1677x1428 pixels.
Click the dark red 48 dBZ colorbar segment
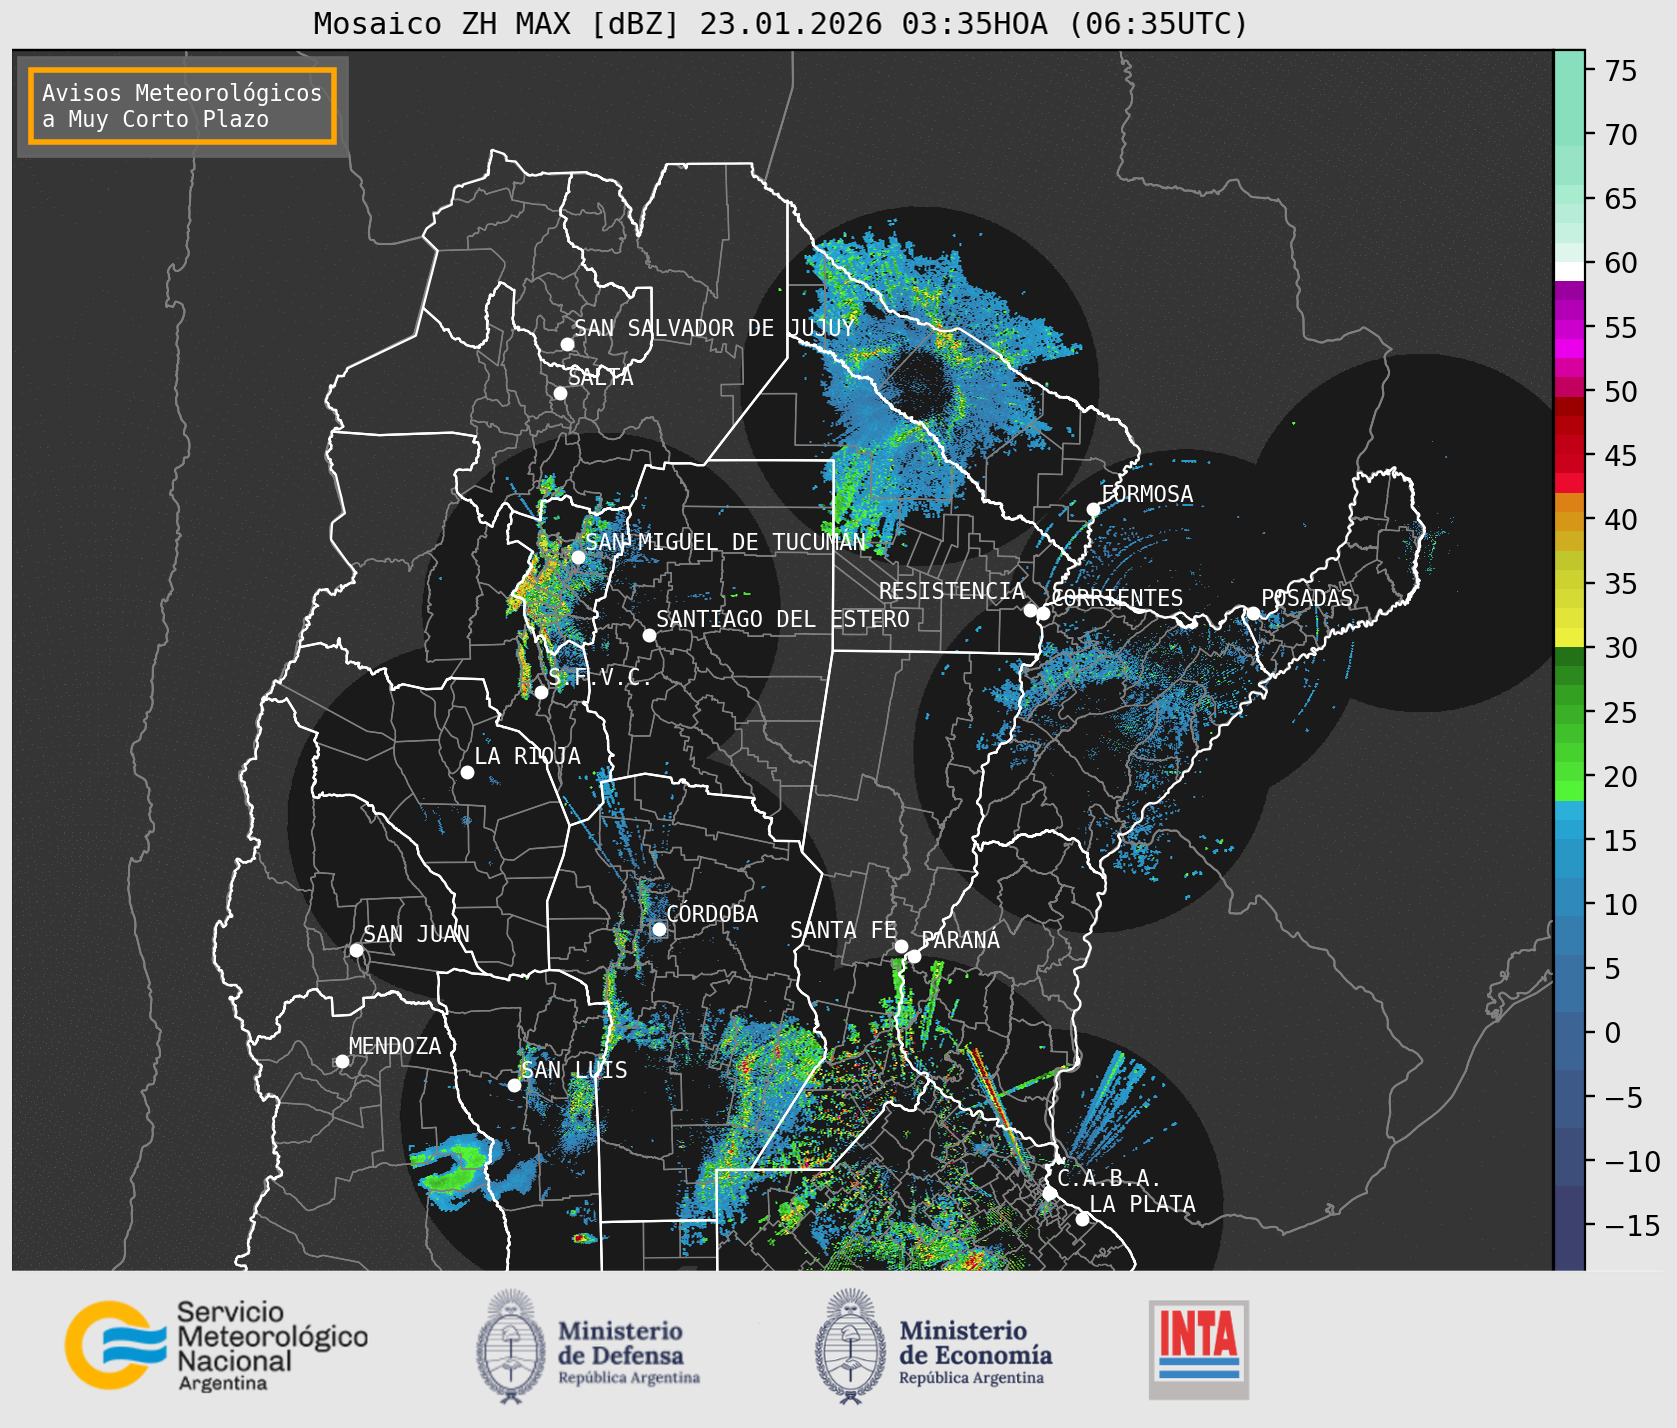tap(1569, 407)
